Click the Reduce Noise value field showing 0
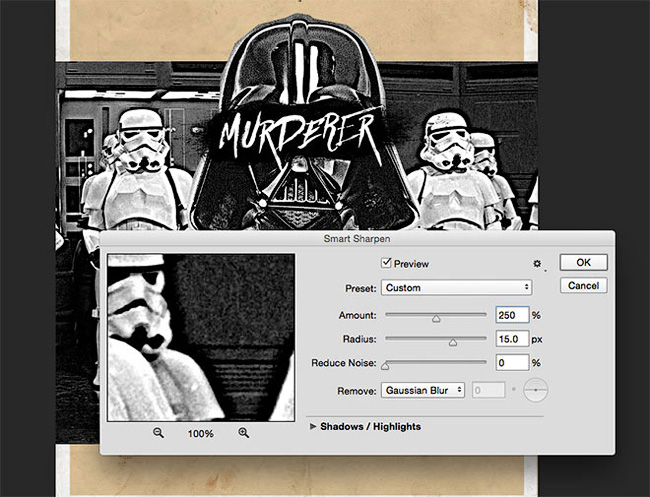Image resolution: width=650 pixels, height=497 pixels. [512, 363]
